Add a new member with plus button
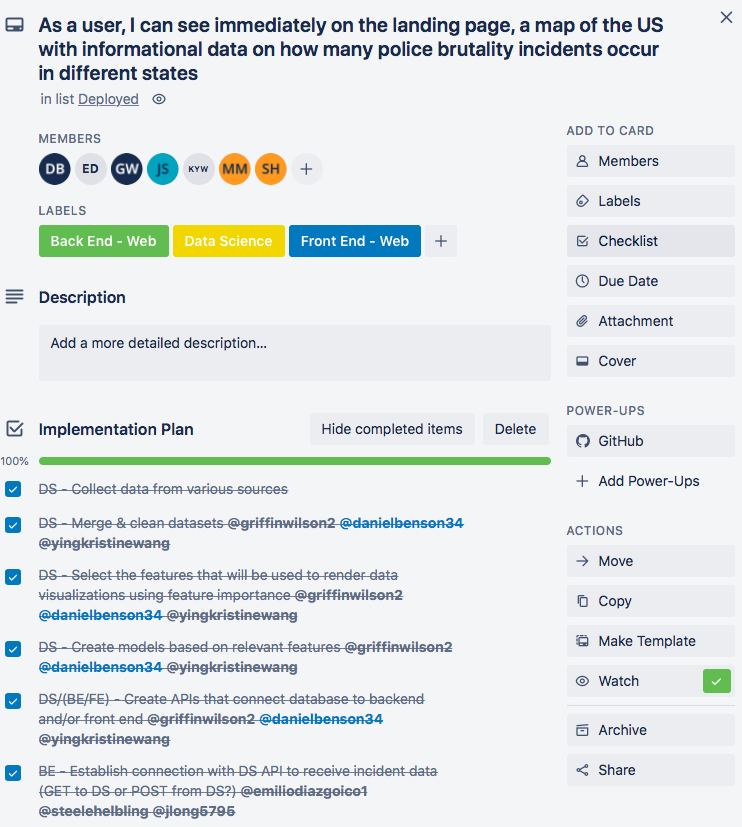Screen dimensions: 742x827 click(307, 169)
